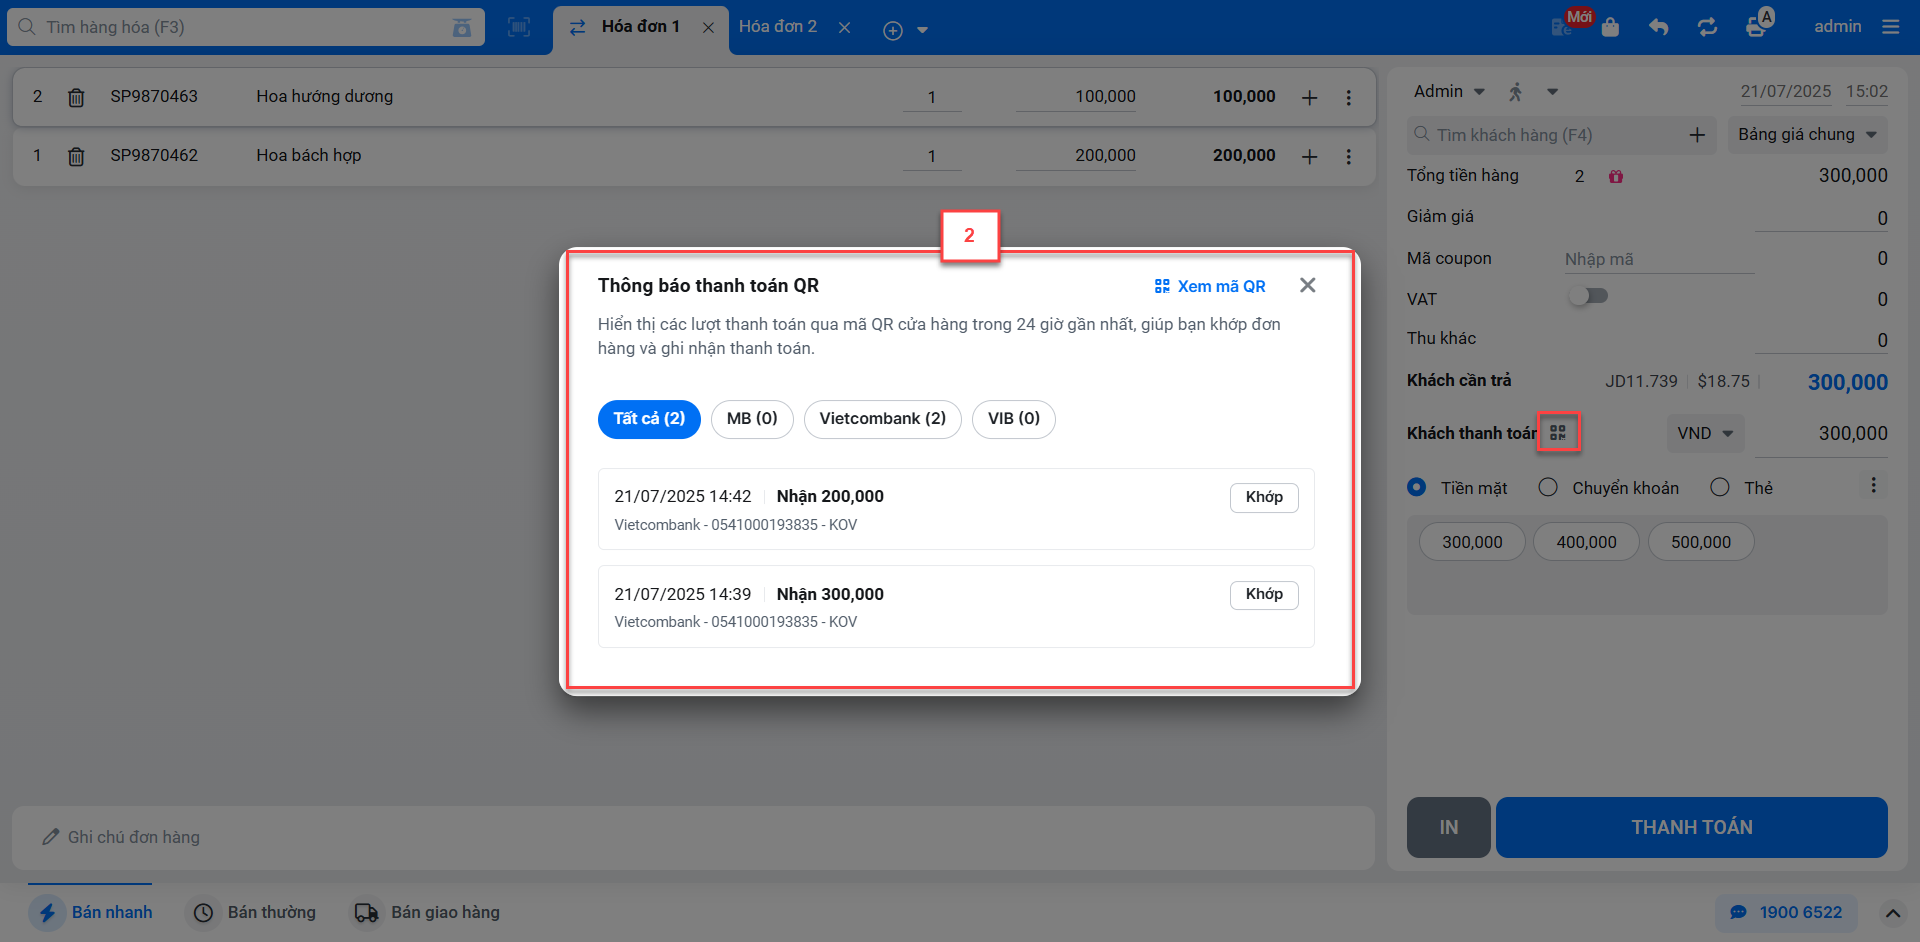Switch to Hóa đơn 2 tab
Image resolution: width=1920 pixels, height=942 pixels.
778,27
